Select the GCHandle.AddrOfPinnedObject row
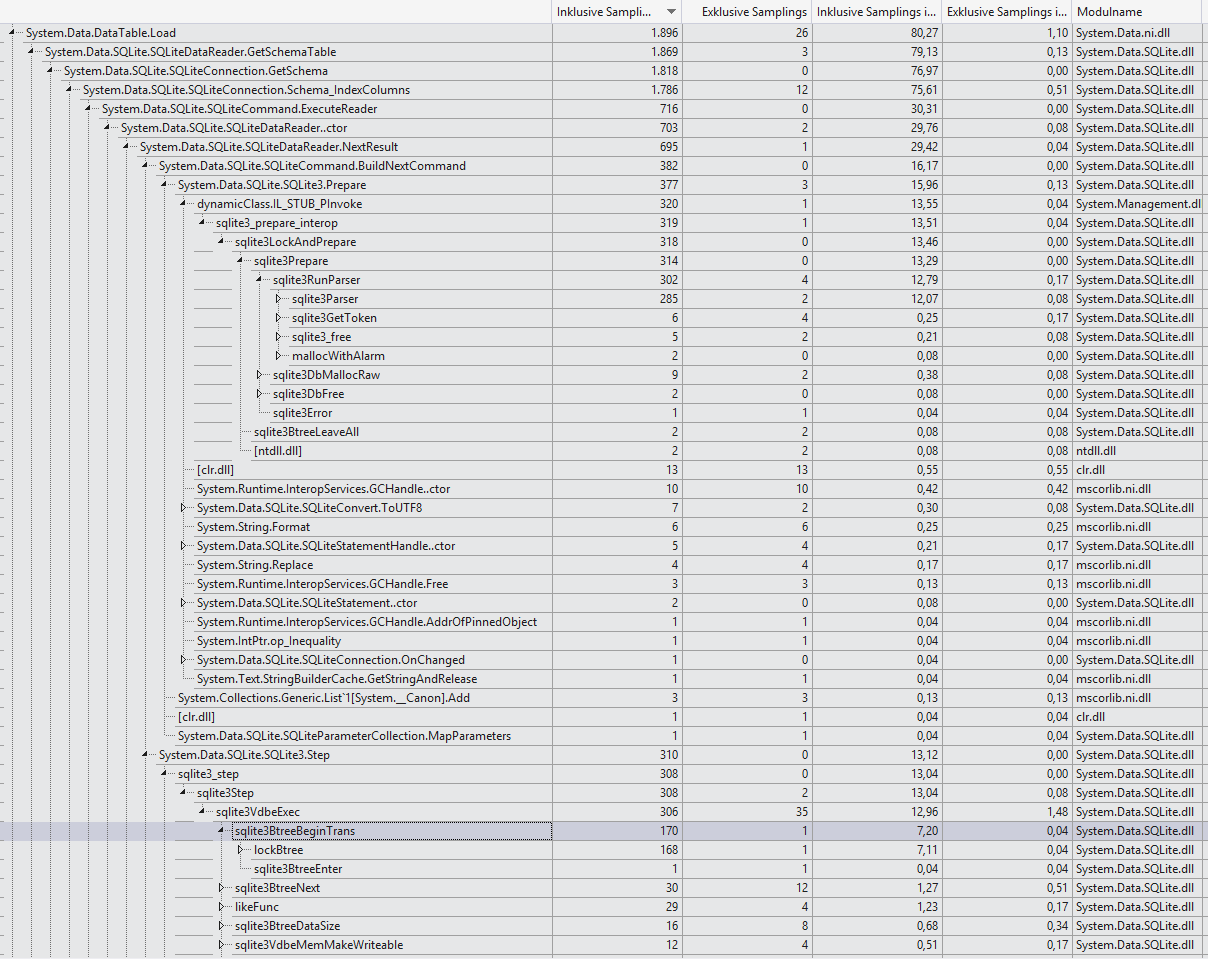 click(367, 622)
